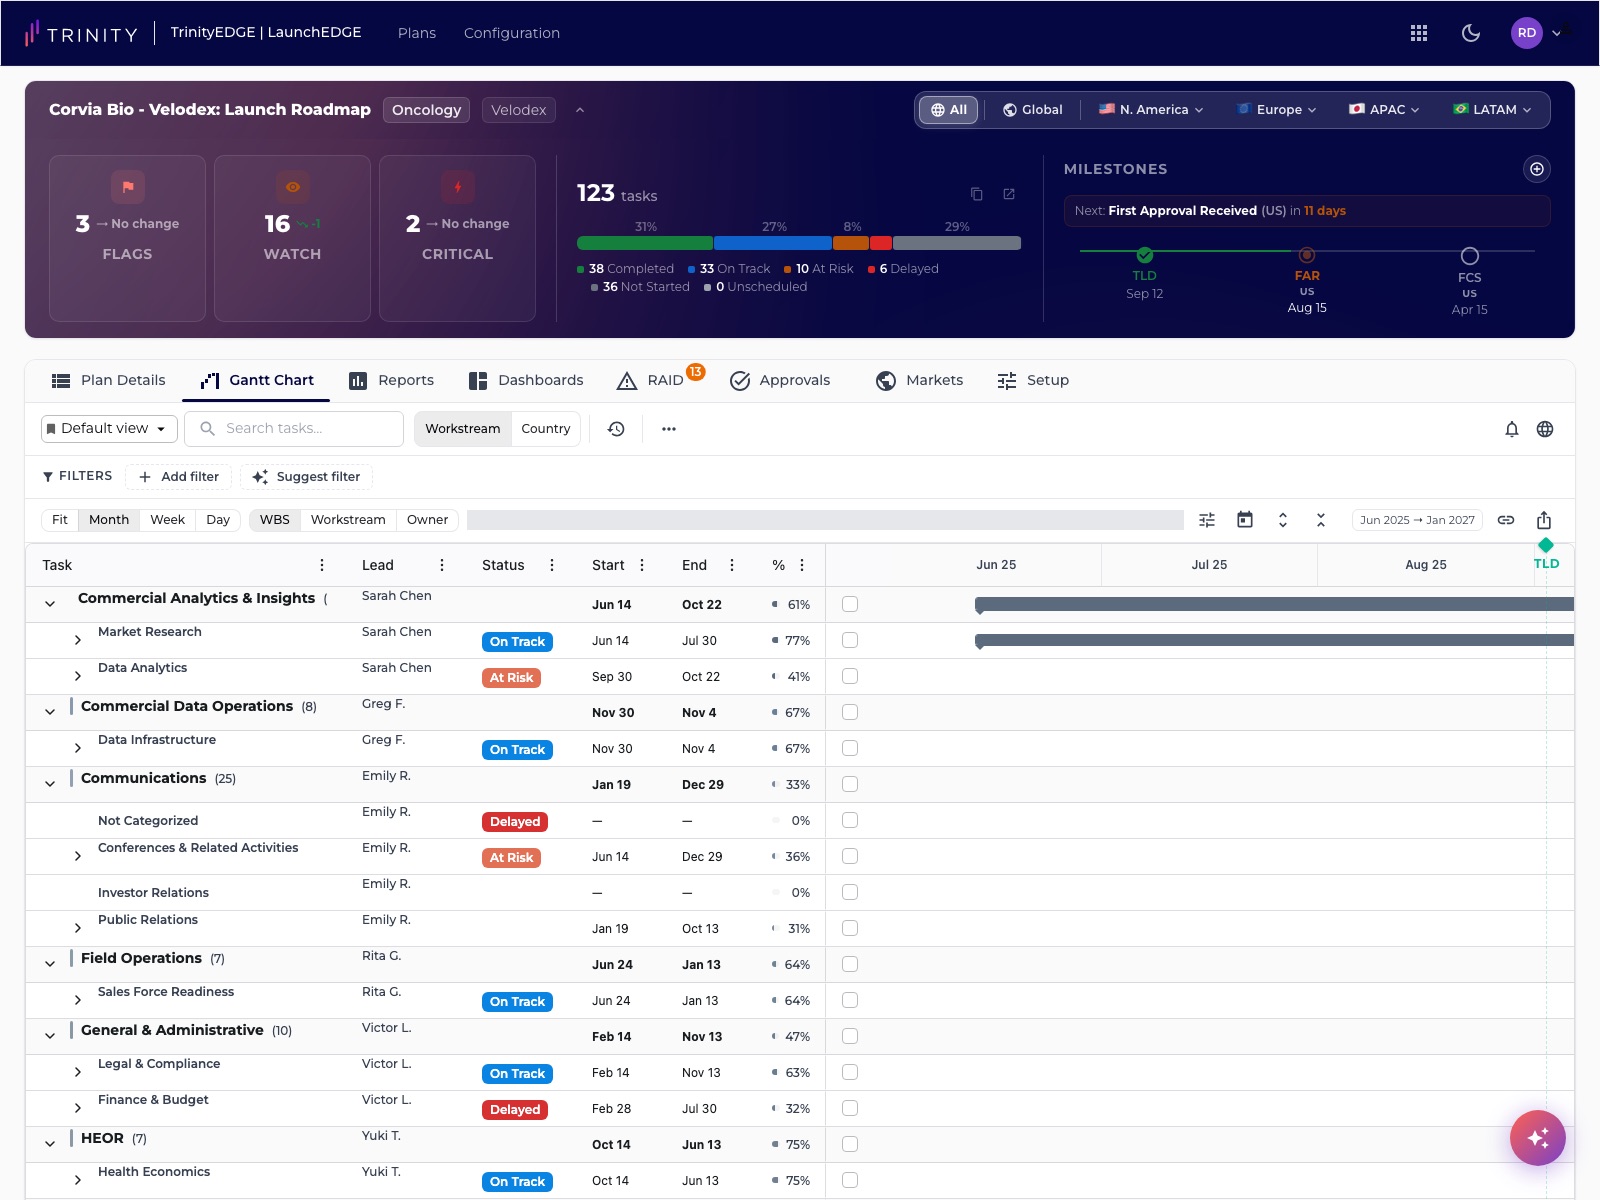Open the history clock icon
Screen dimensions: 1600x1200
(x=616, y=429)
